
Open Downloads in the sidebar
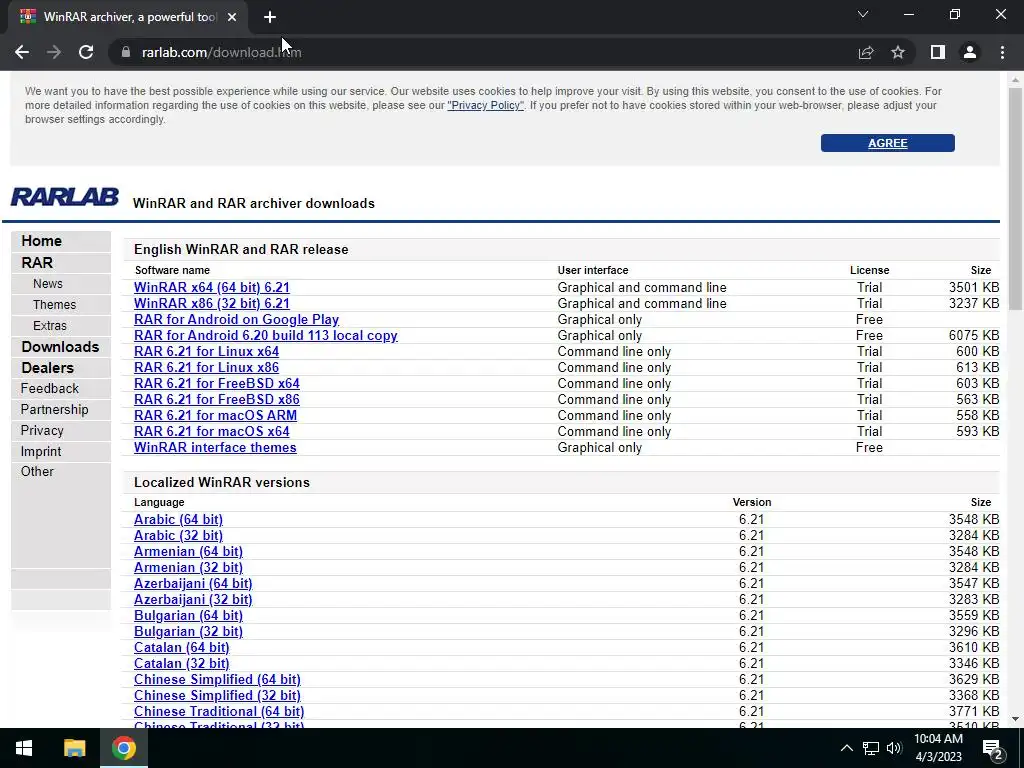click(60, 347)
